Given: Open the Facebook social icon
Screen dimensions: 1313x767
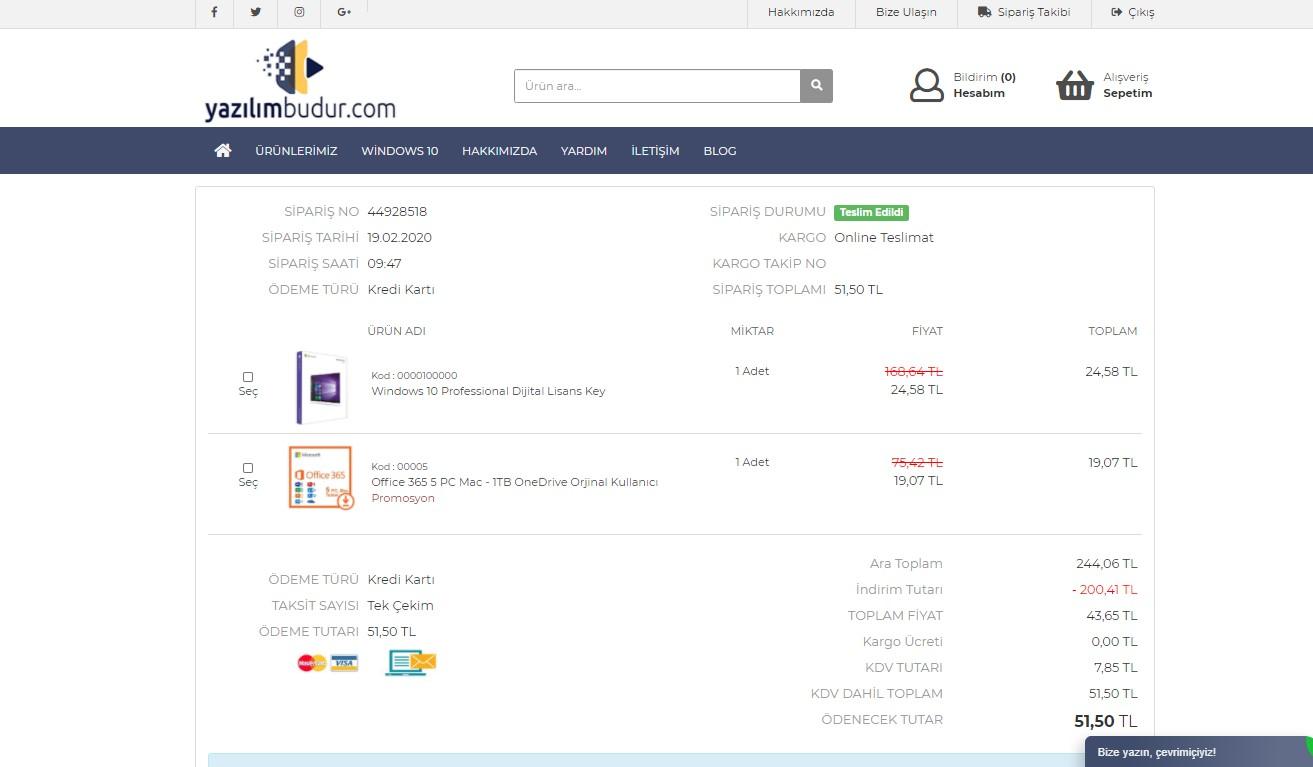Looking at the screenshot, I should pos(214,12).
